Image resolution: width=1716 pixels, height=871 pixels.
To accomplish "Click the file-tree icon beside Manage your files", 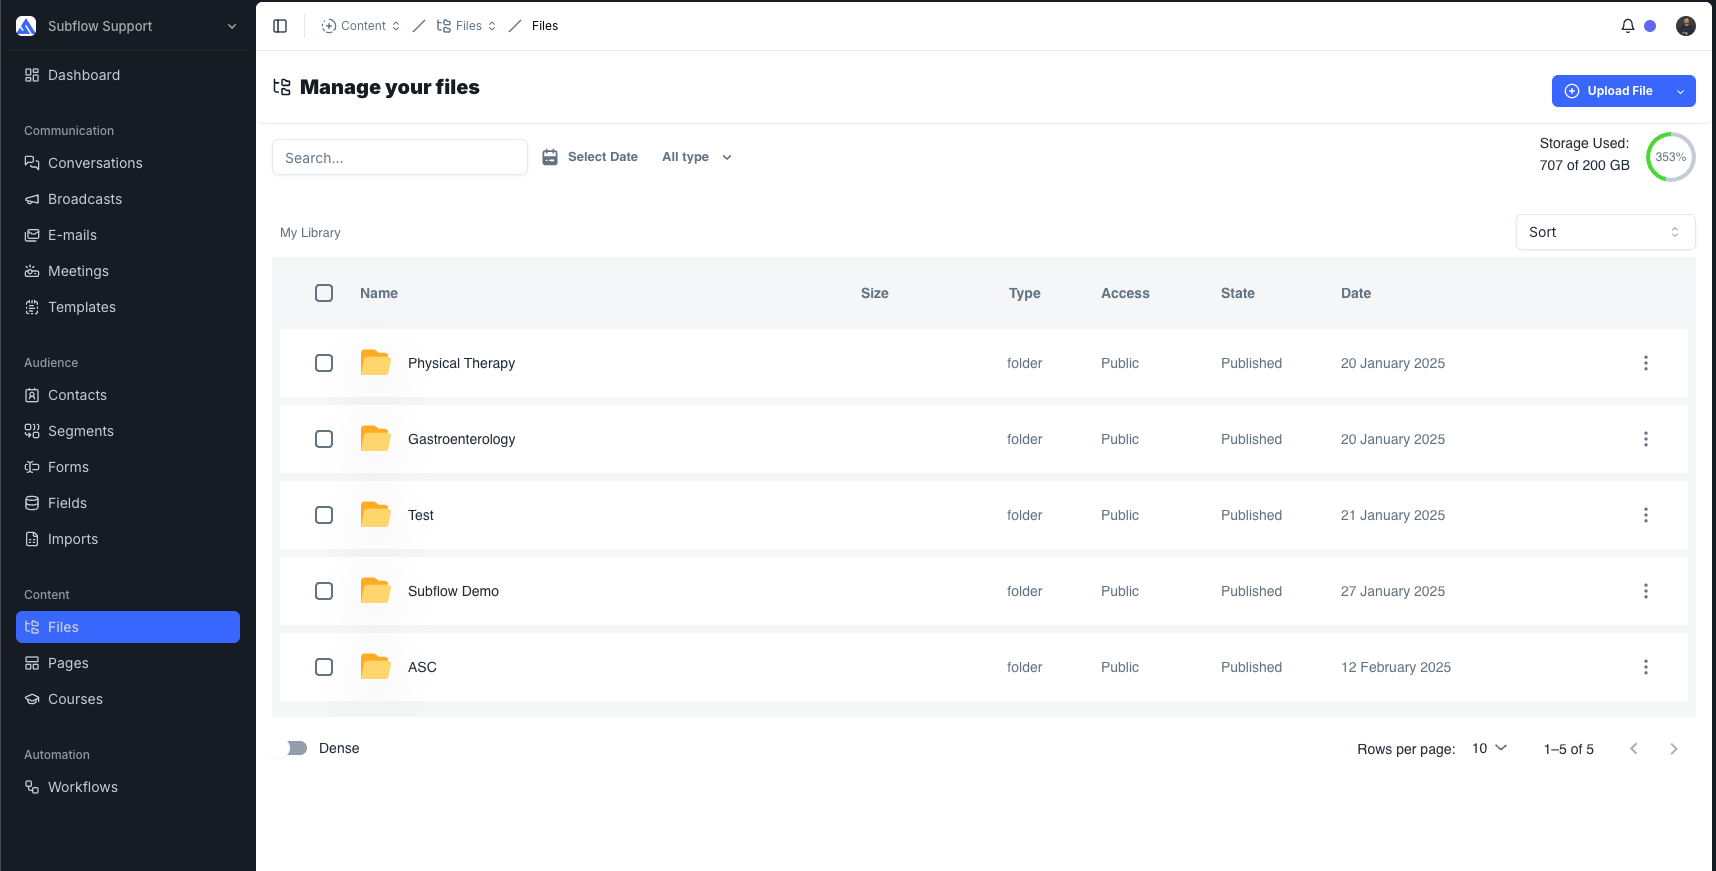I will (282, 88).
